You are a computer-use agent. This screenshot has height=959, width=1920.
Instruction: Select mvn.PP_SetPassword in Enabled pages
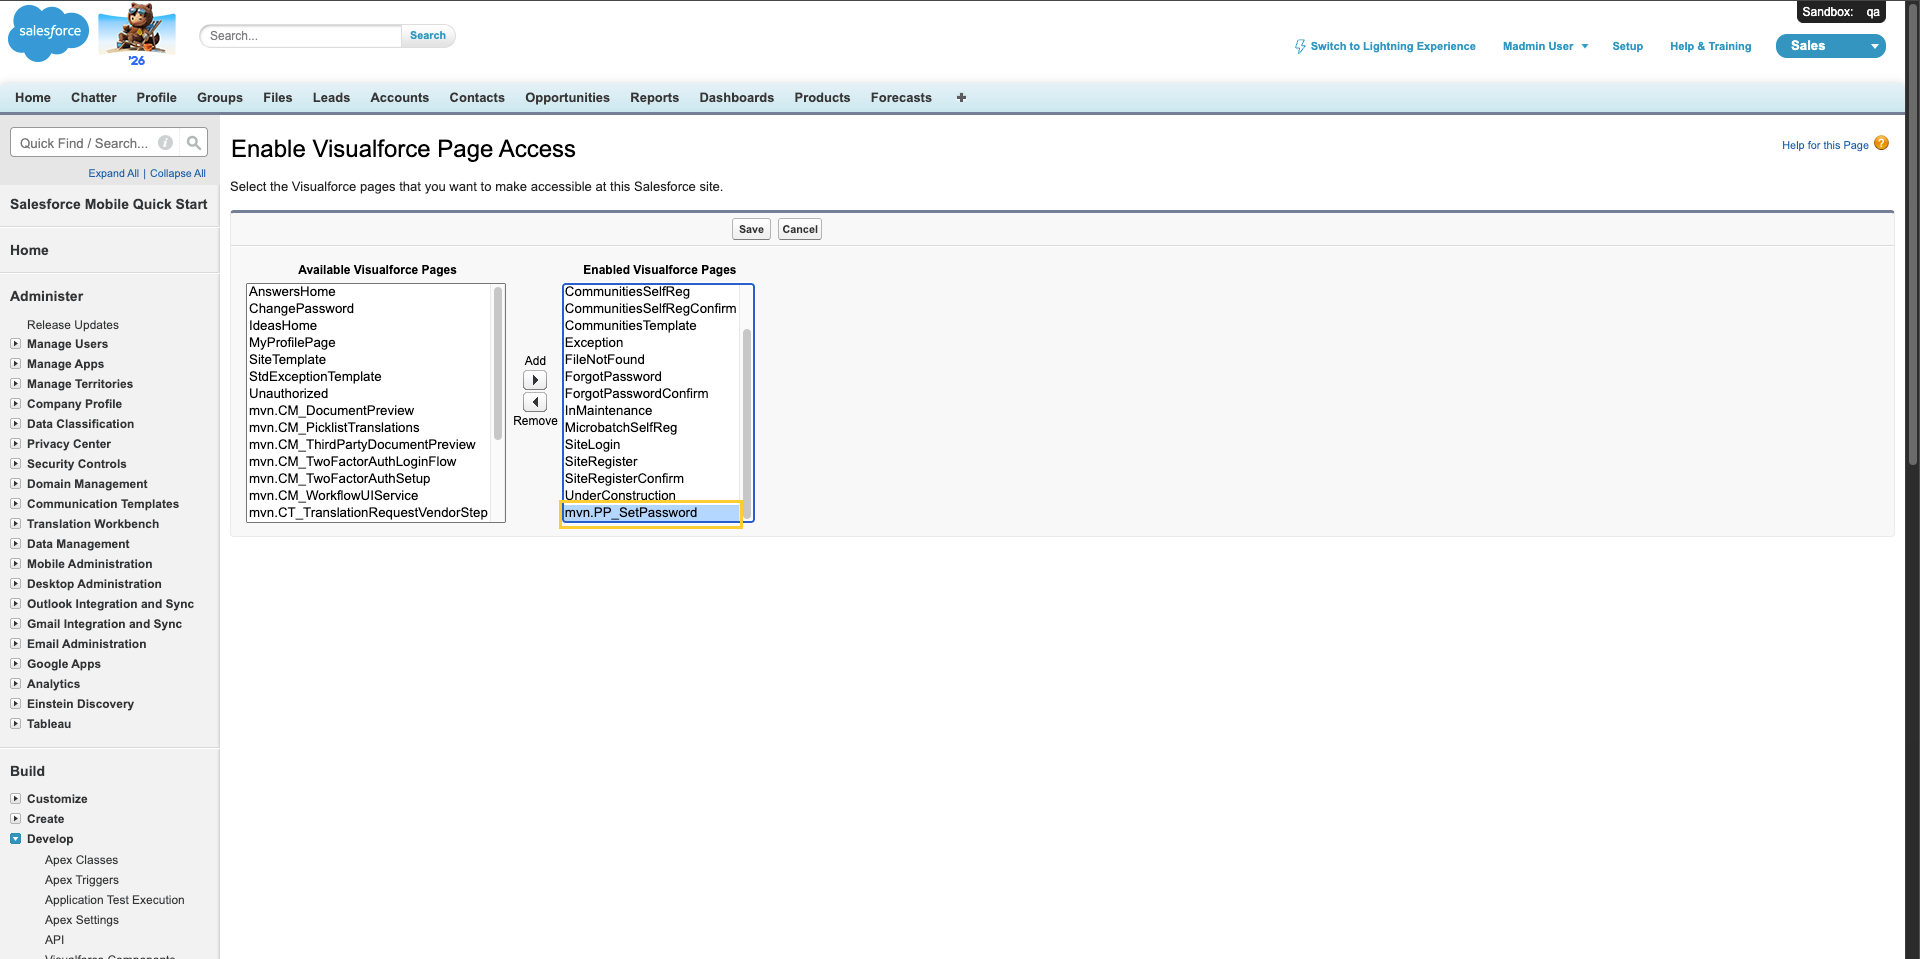click(651, 513)
